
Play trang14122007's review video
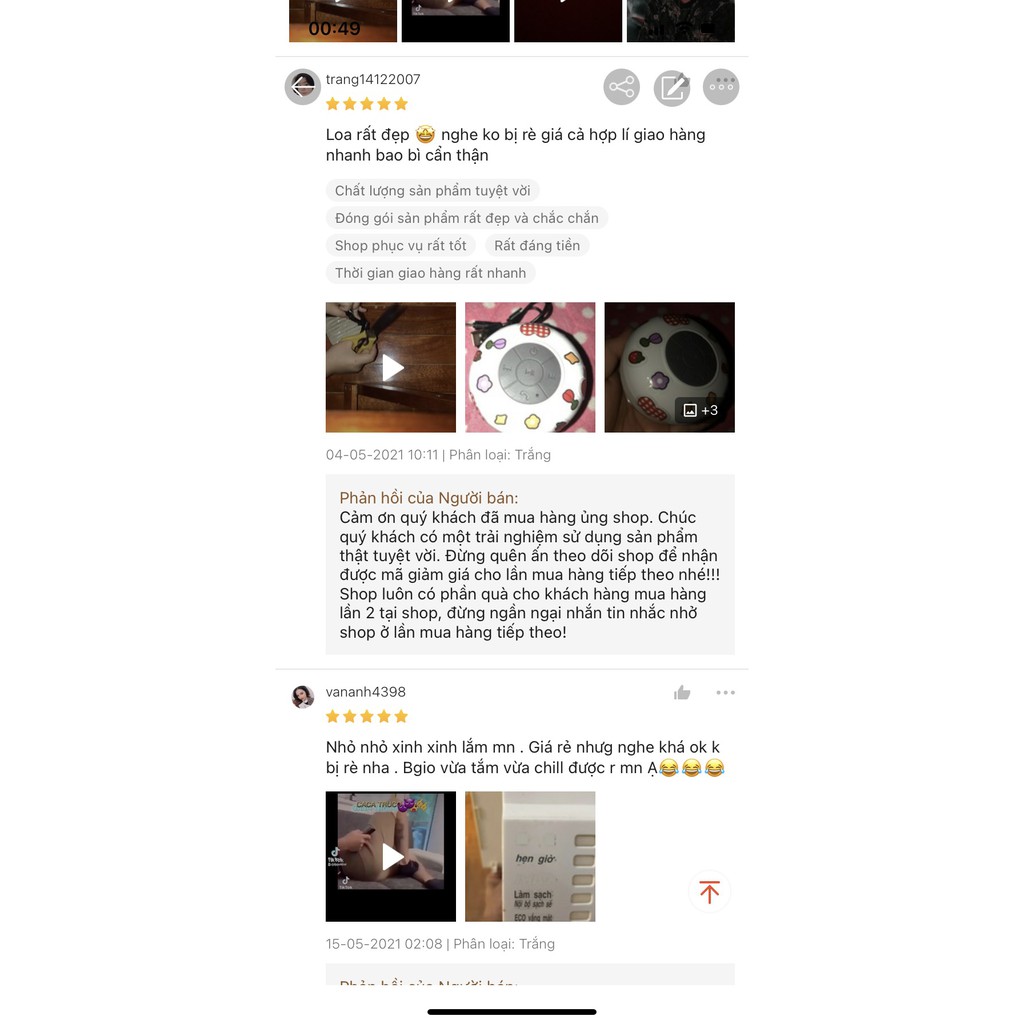click(x=391, y=367)
